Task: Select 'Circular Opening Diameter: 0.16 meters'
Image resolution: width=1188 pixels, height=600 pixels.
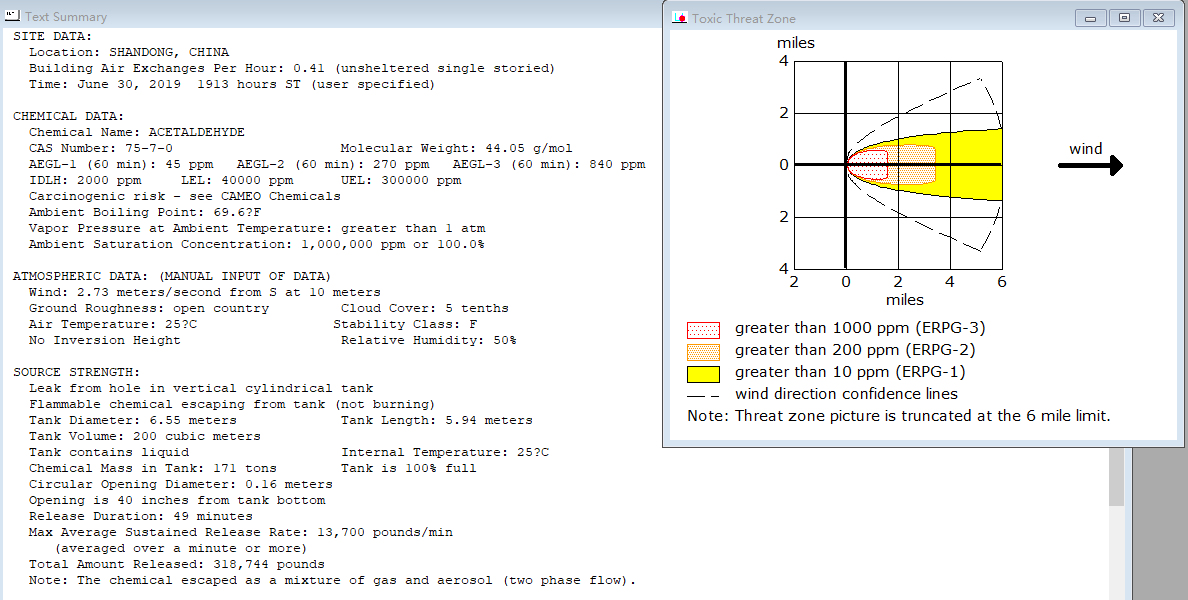Action: click(181, 484)
